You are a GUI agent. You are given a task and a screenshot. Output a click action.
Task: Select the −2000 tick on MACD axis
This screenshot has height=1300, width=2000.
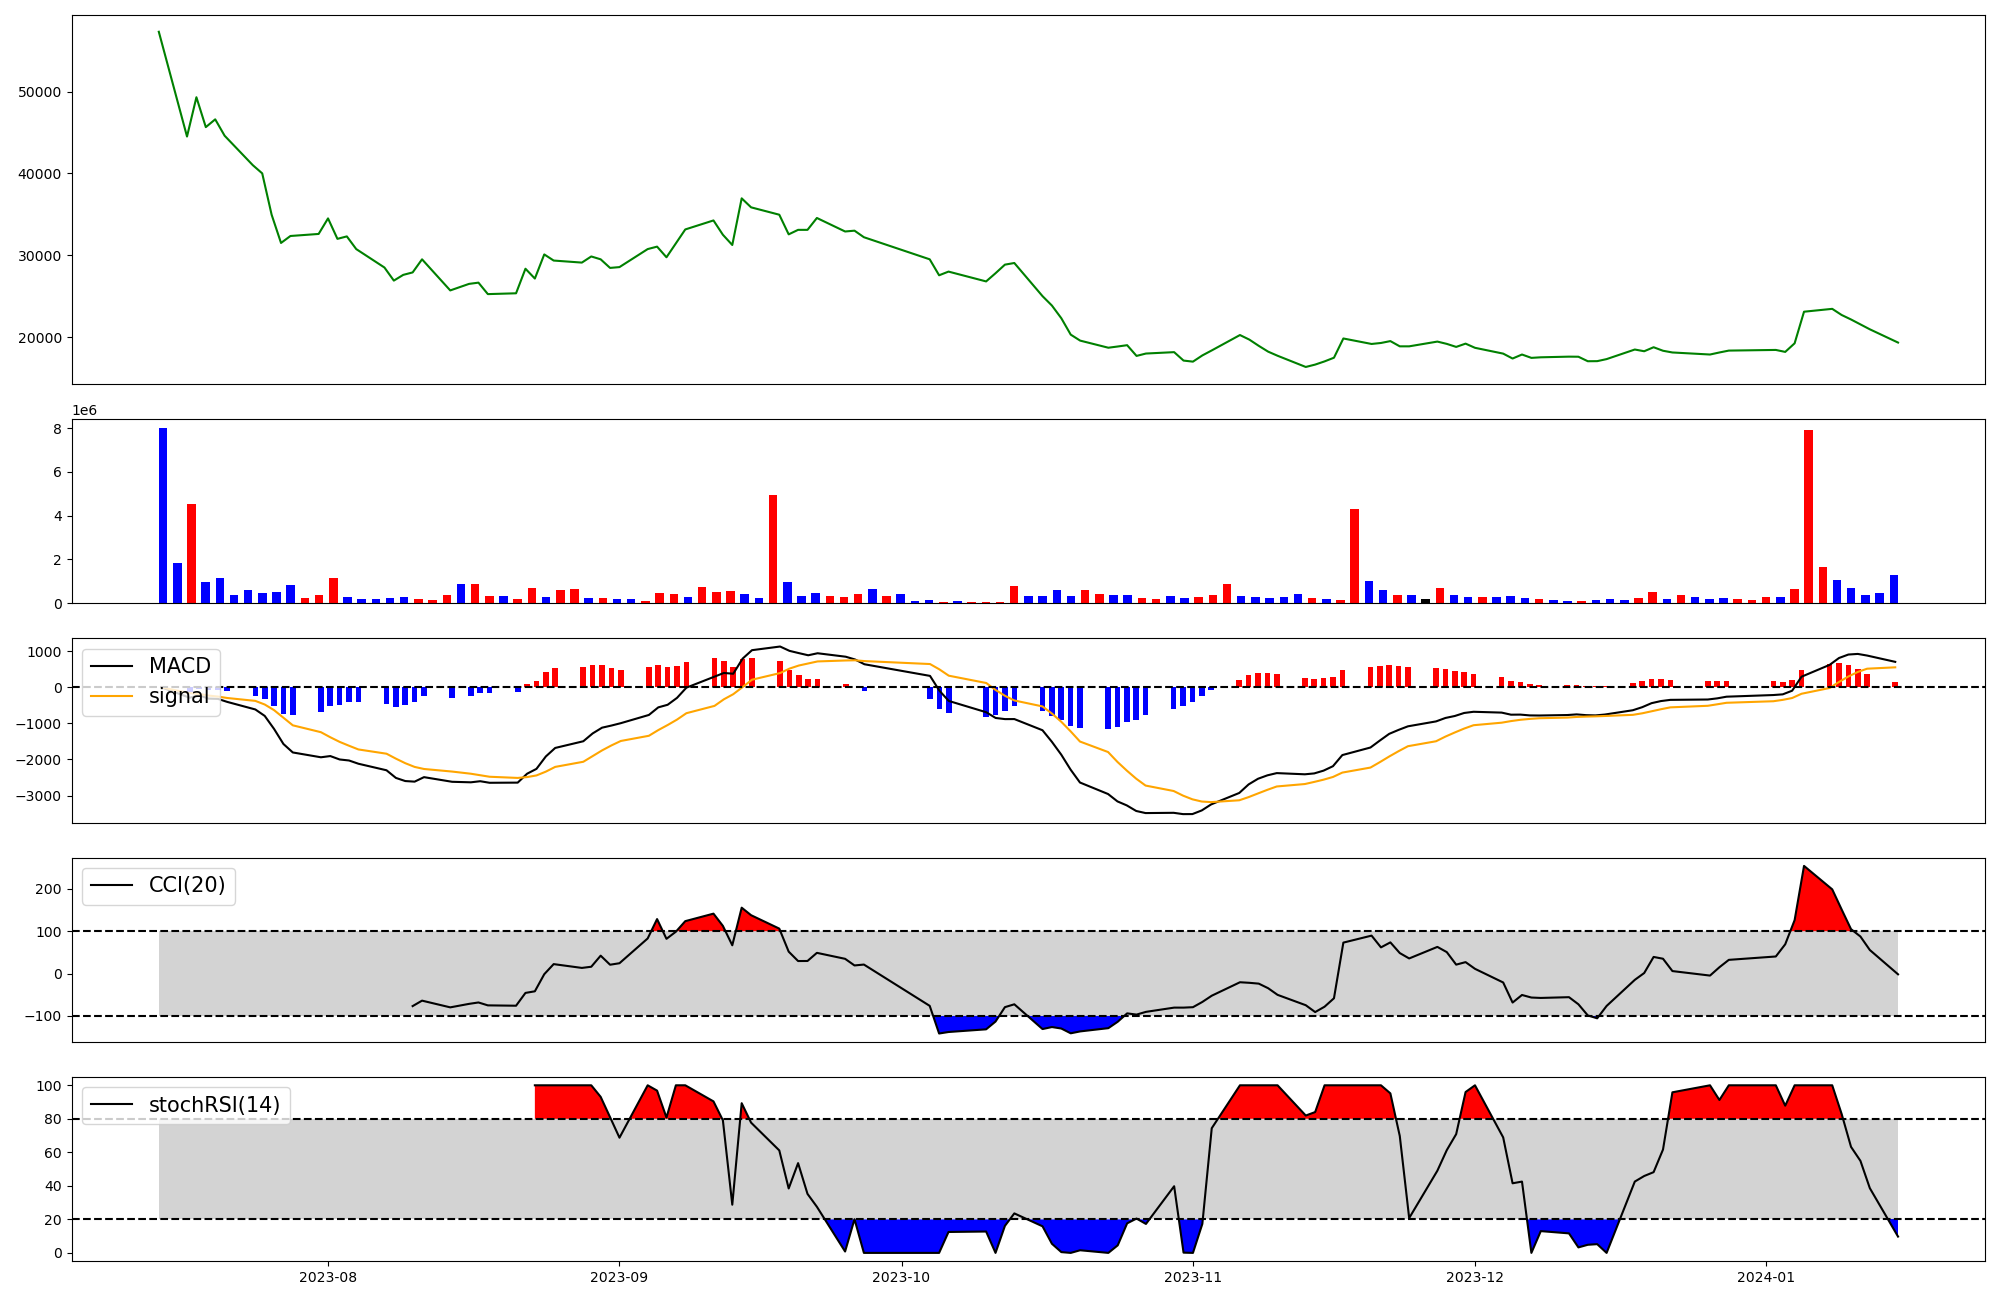(x=40, y=760)
